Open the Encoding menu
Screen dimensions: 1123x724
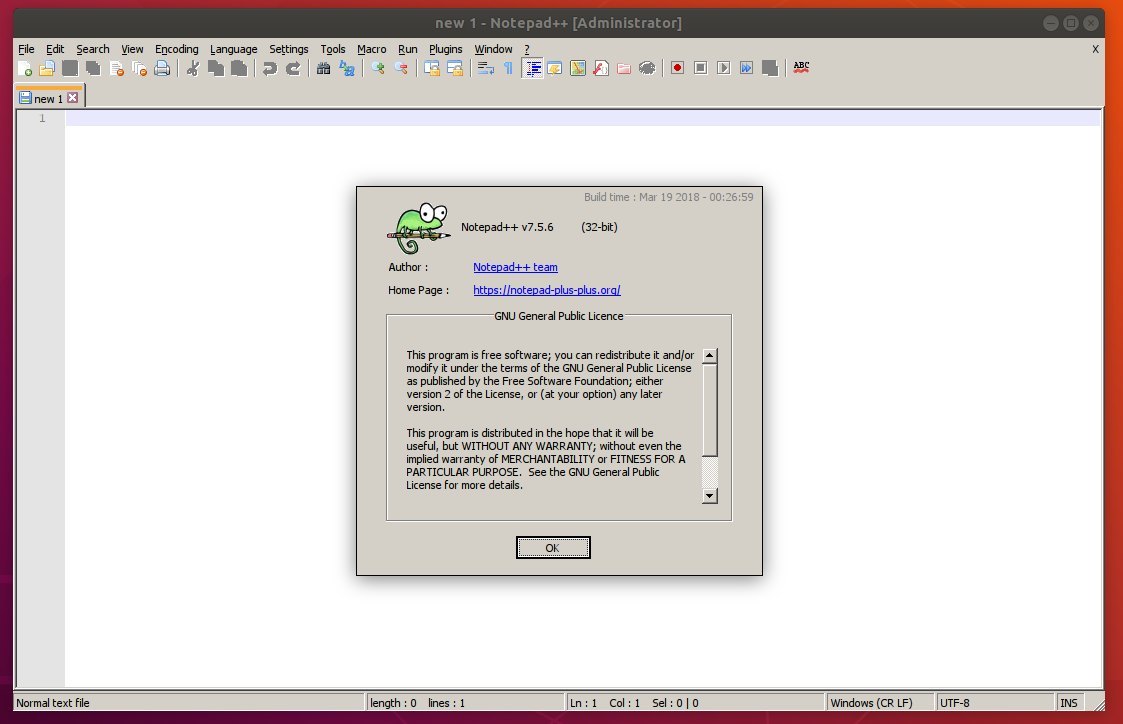177,49
